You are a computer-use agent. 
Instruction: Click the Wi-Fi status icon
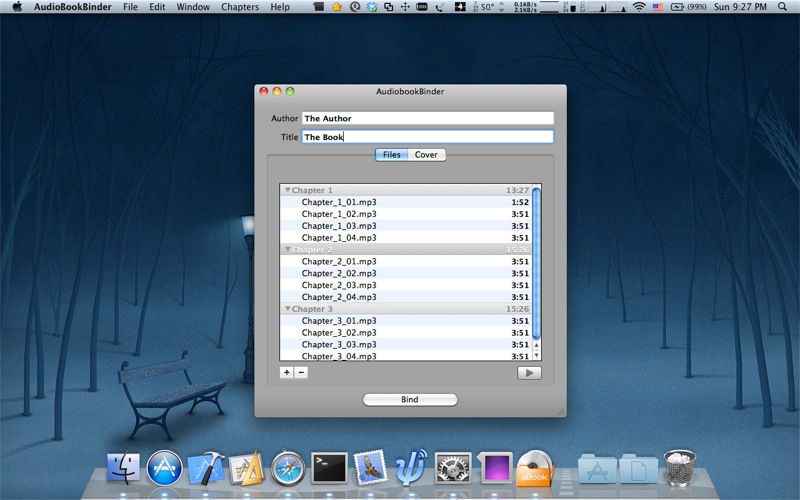click(x=639, y=7)
